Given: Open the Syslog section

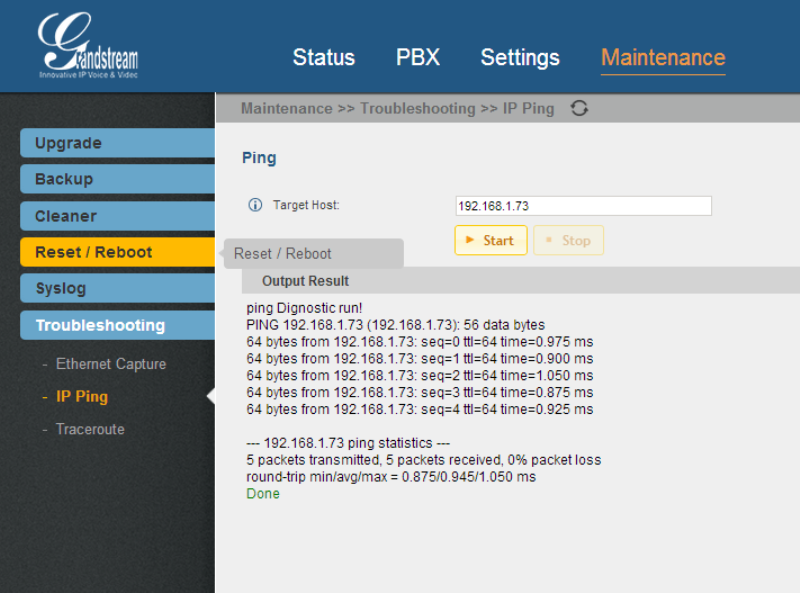Looking at the screenshot, I should tap(117, 289).
